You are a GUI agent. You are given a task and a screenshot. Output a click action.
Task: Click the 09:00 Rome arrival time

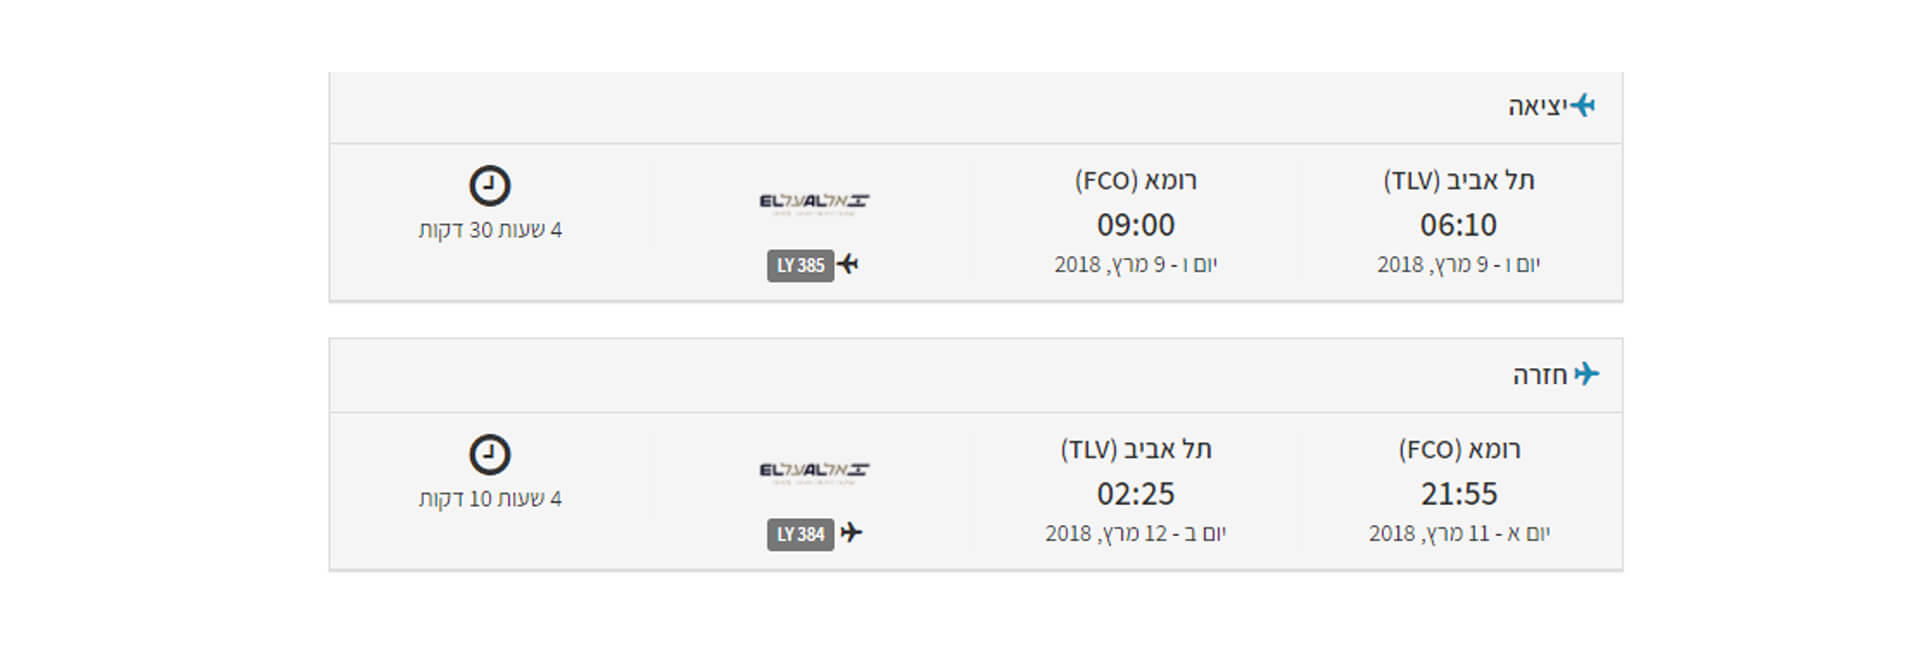(x=1136, y=225)
